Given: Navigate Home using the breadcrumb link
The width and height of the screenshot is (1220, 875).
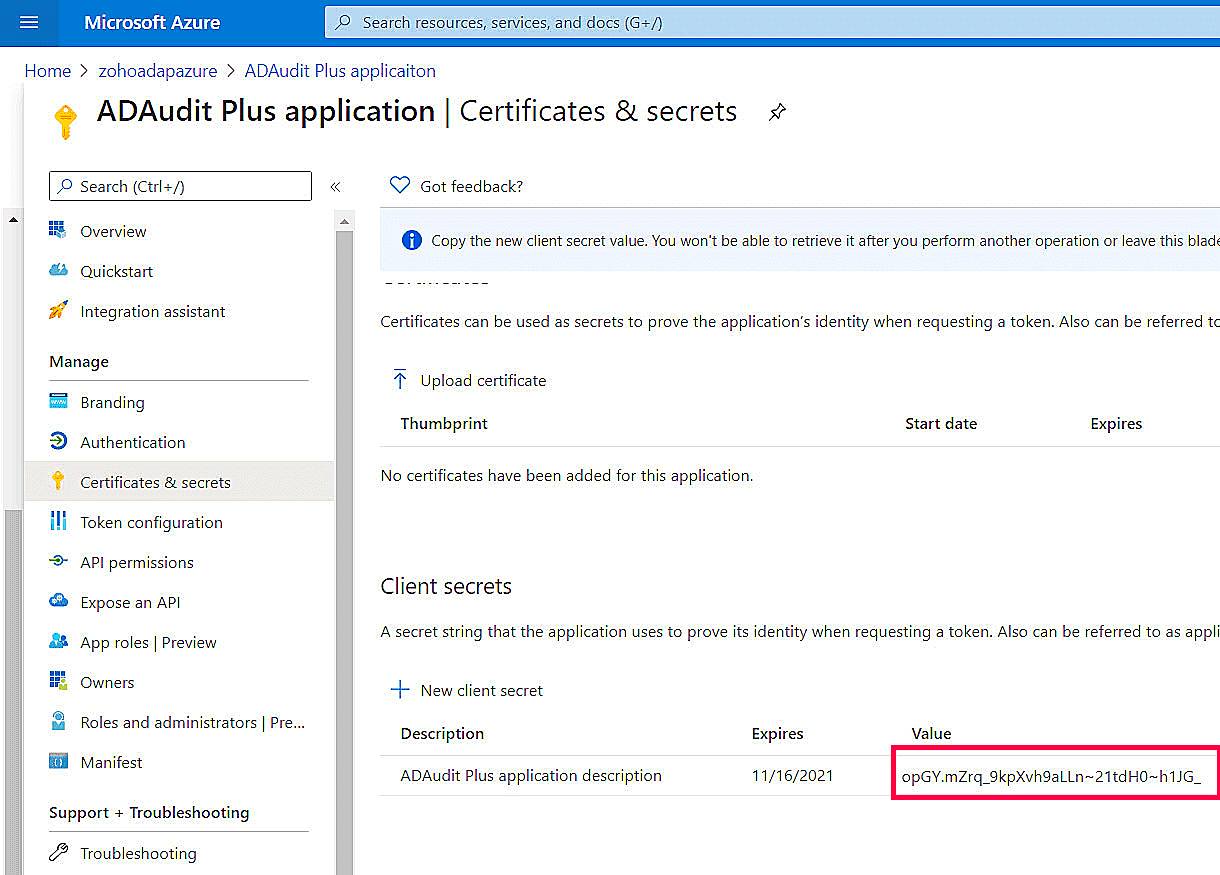Looking at the screenshot, I should pyautogui.click(x=47, y=70).
